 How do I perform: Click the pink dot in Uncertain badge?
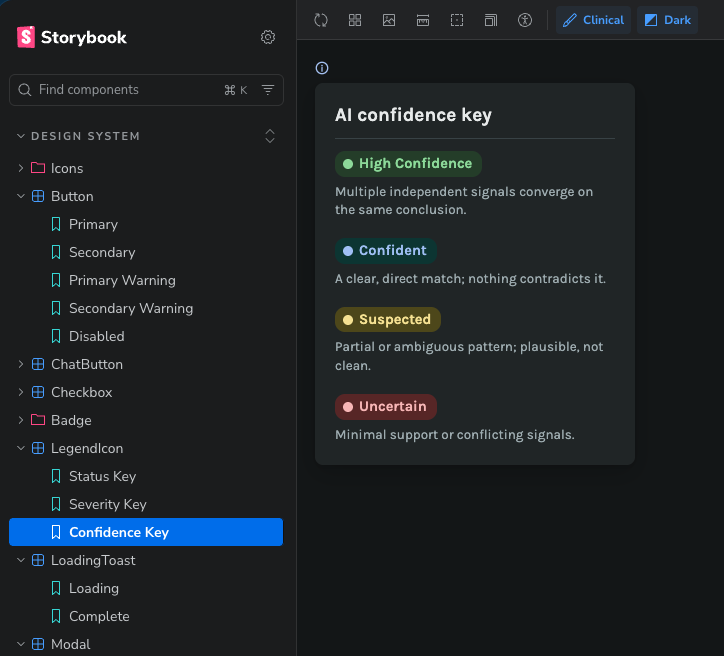[x=348, y=407]
